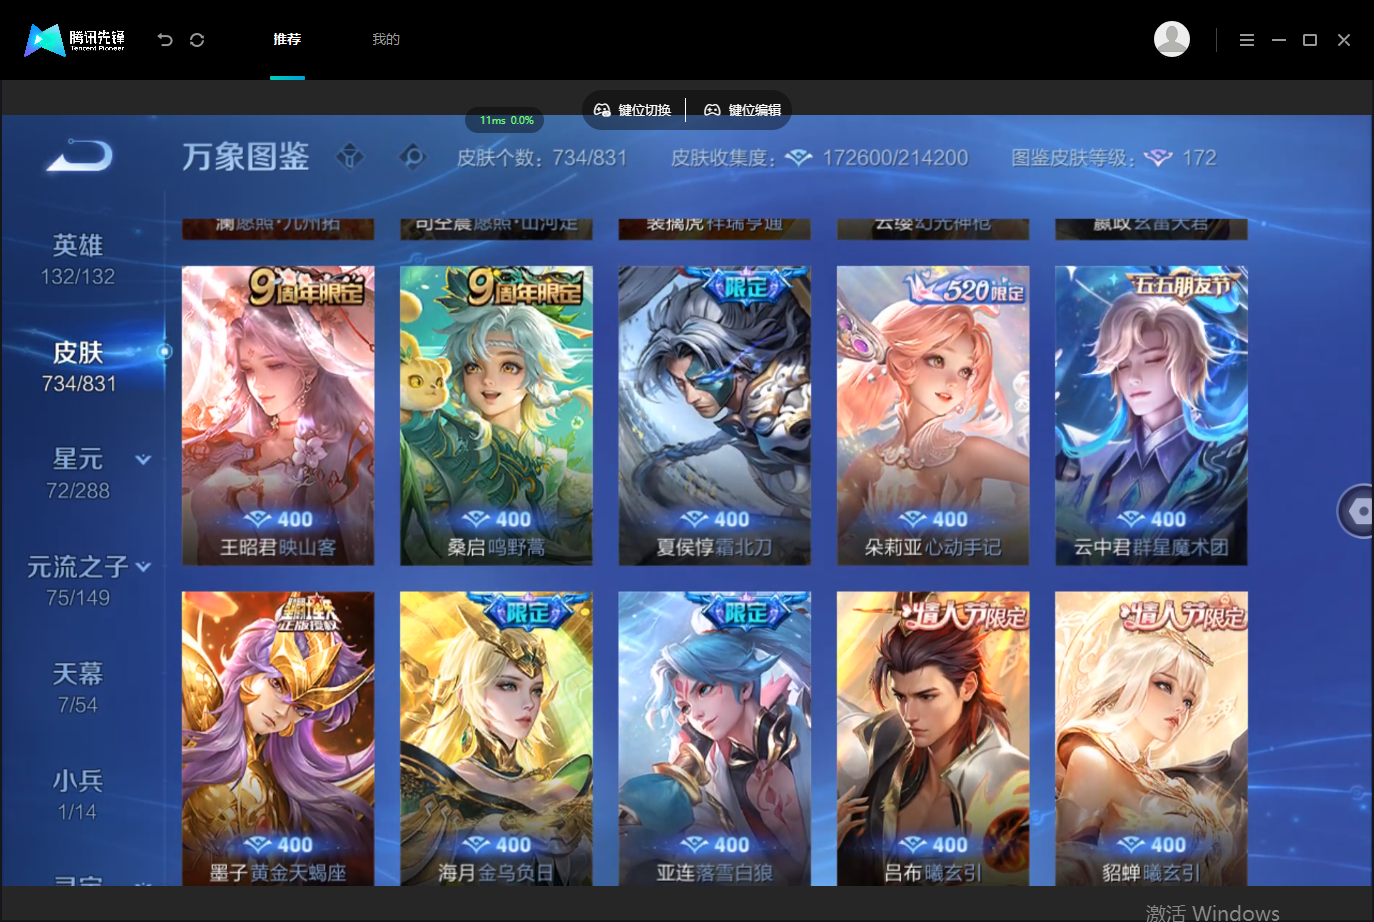Click the 172600/214200 collection value

[895, 158]
